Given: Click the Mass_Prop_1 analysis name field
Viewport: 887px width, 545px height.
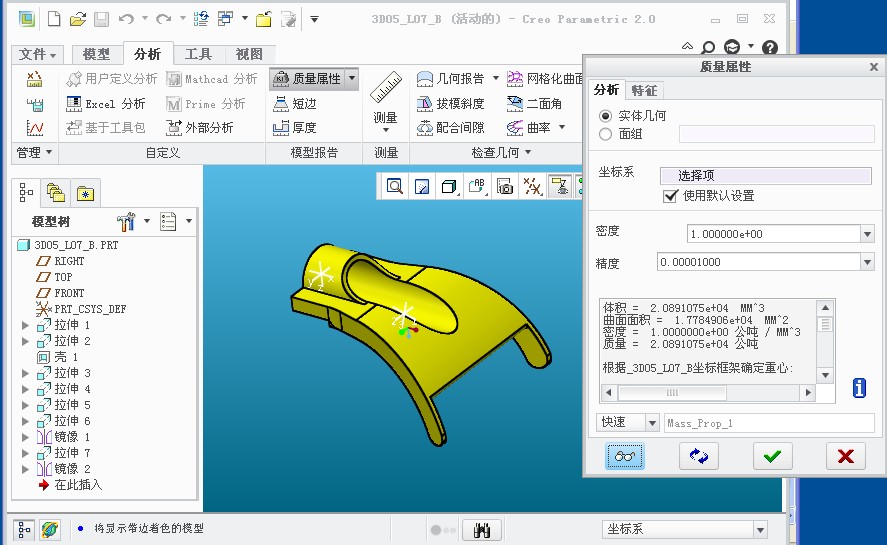Looking at the screenshot, I should coord(768,423).
